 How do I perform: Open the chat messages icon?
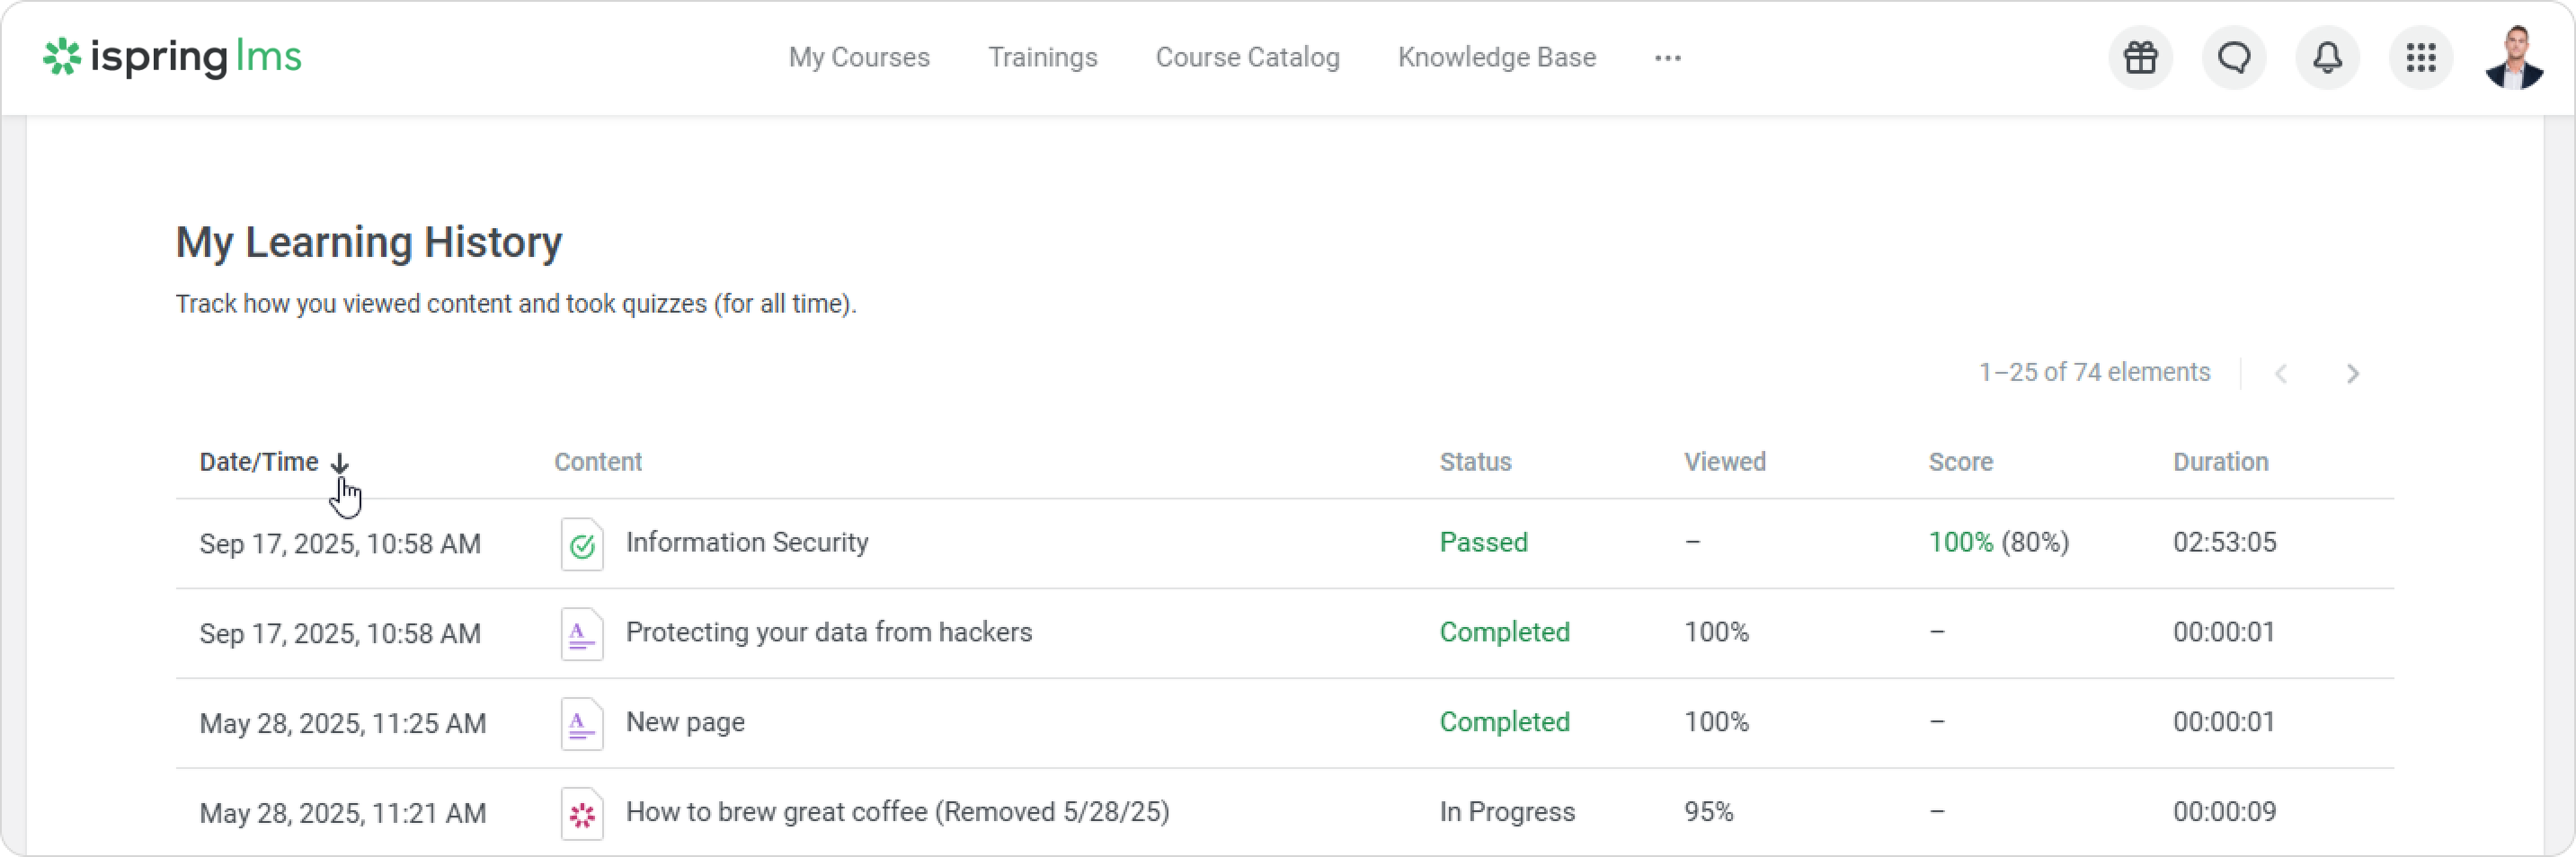2234,58
